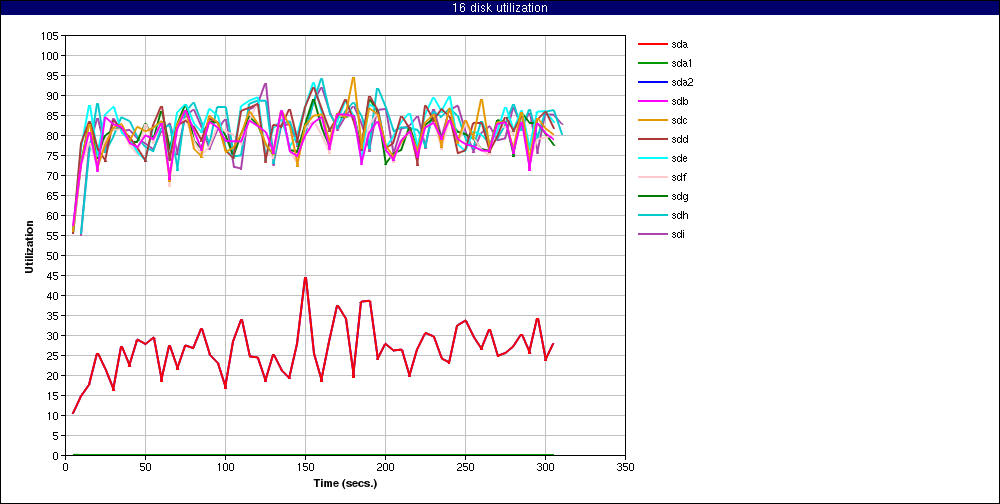Click the '16 disk utilization' chart title
Image resolution: width=1000 pixels, height=504 pixels.
pyautogui.click(x=499, y=8)
